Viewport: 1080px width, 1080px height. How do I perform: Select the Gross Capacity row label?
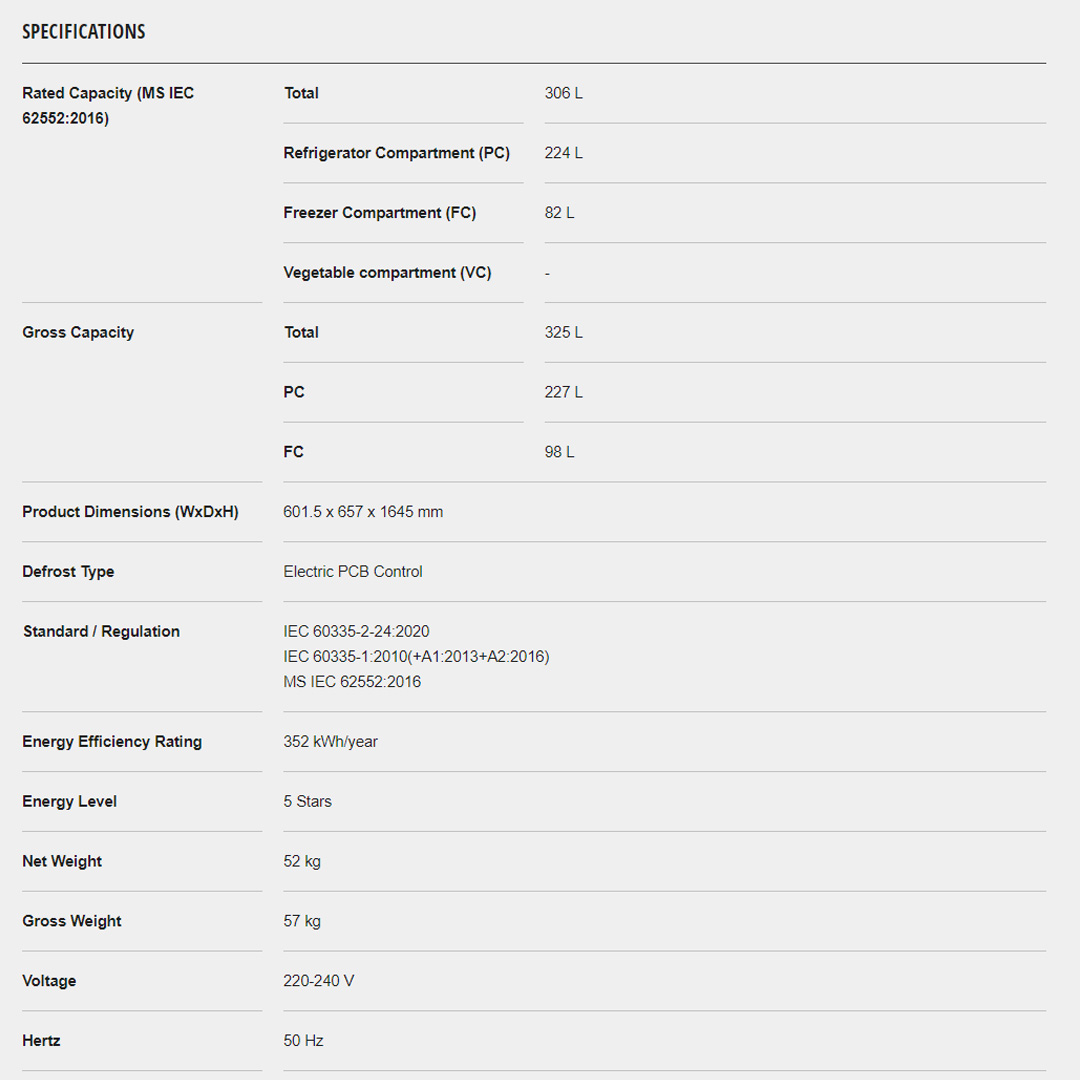click(x=78, y=332)
